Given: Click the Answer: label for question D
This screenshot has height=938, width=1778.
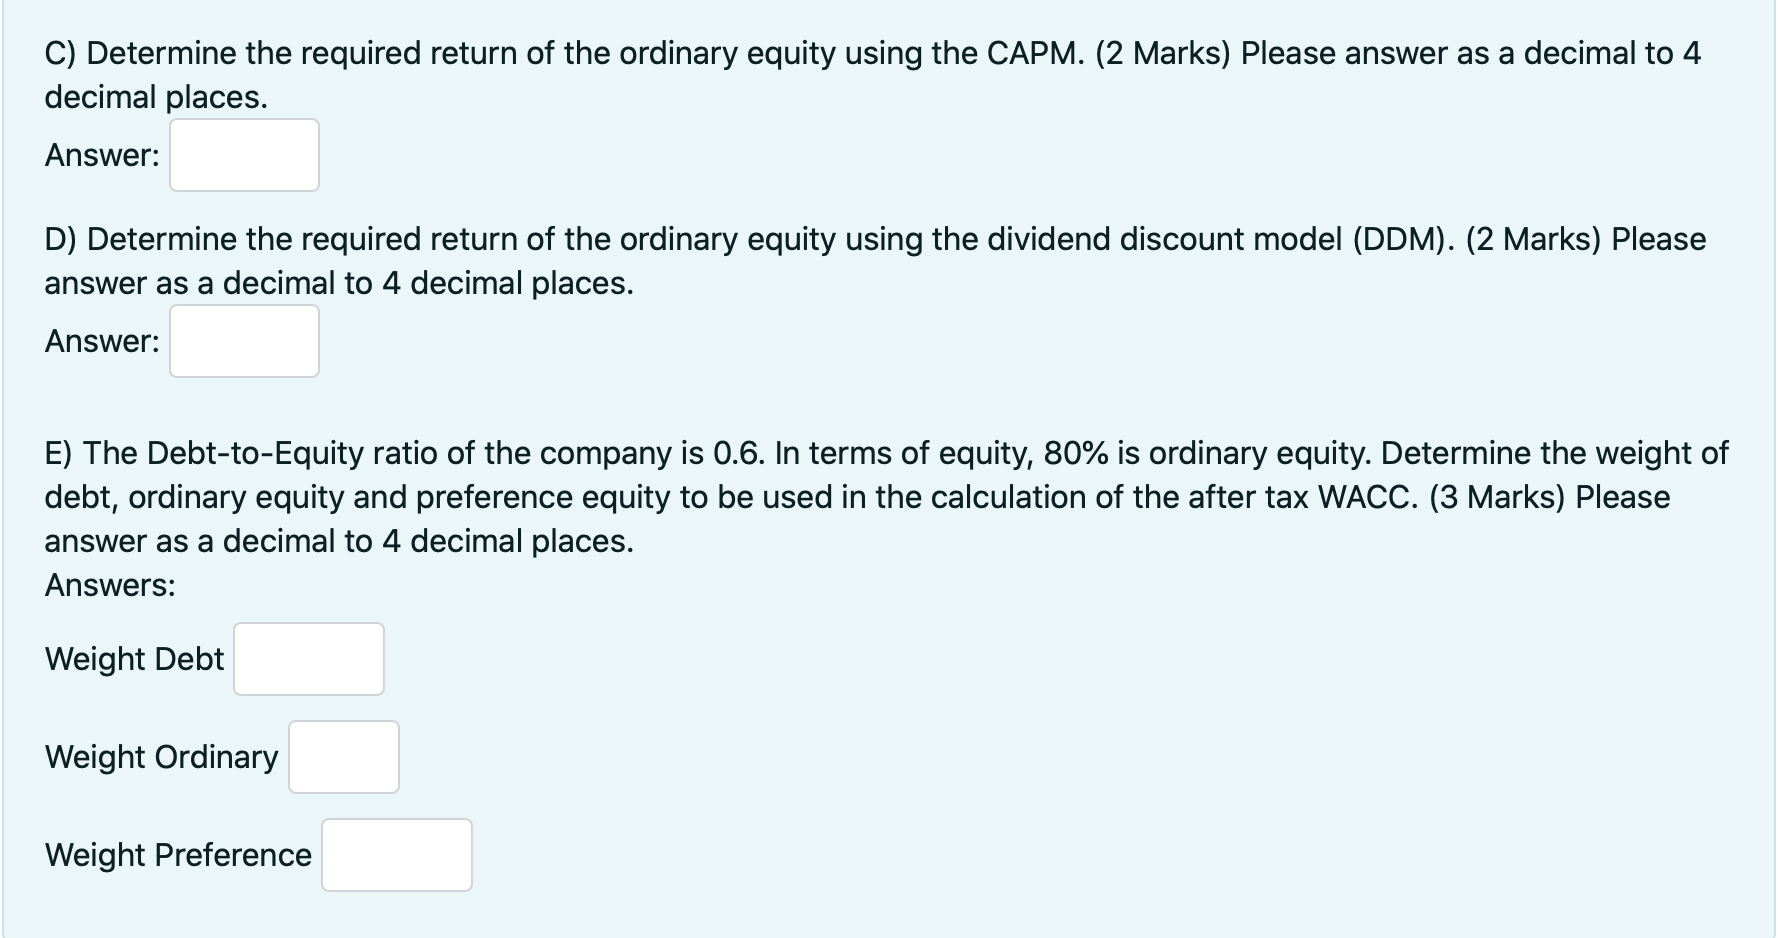Looking at the screenshot, I should [x=100, y=340].
